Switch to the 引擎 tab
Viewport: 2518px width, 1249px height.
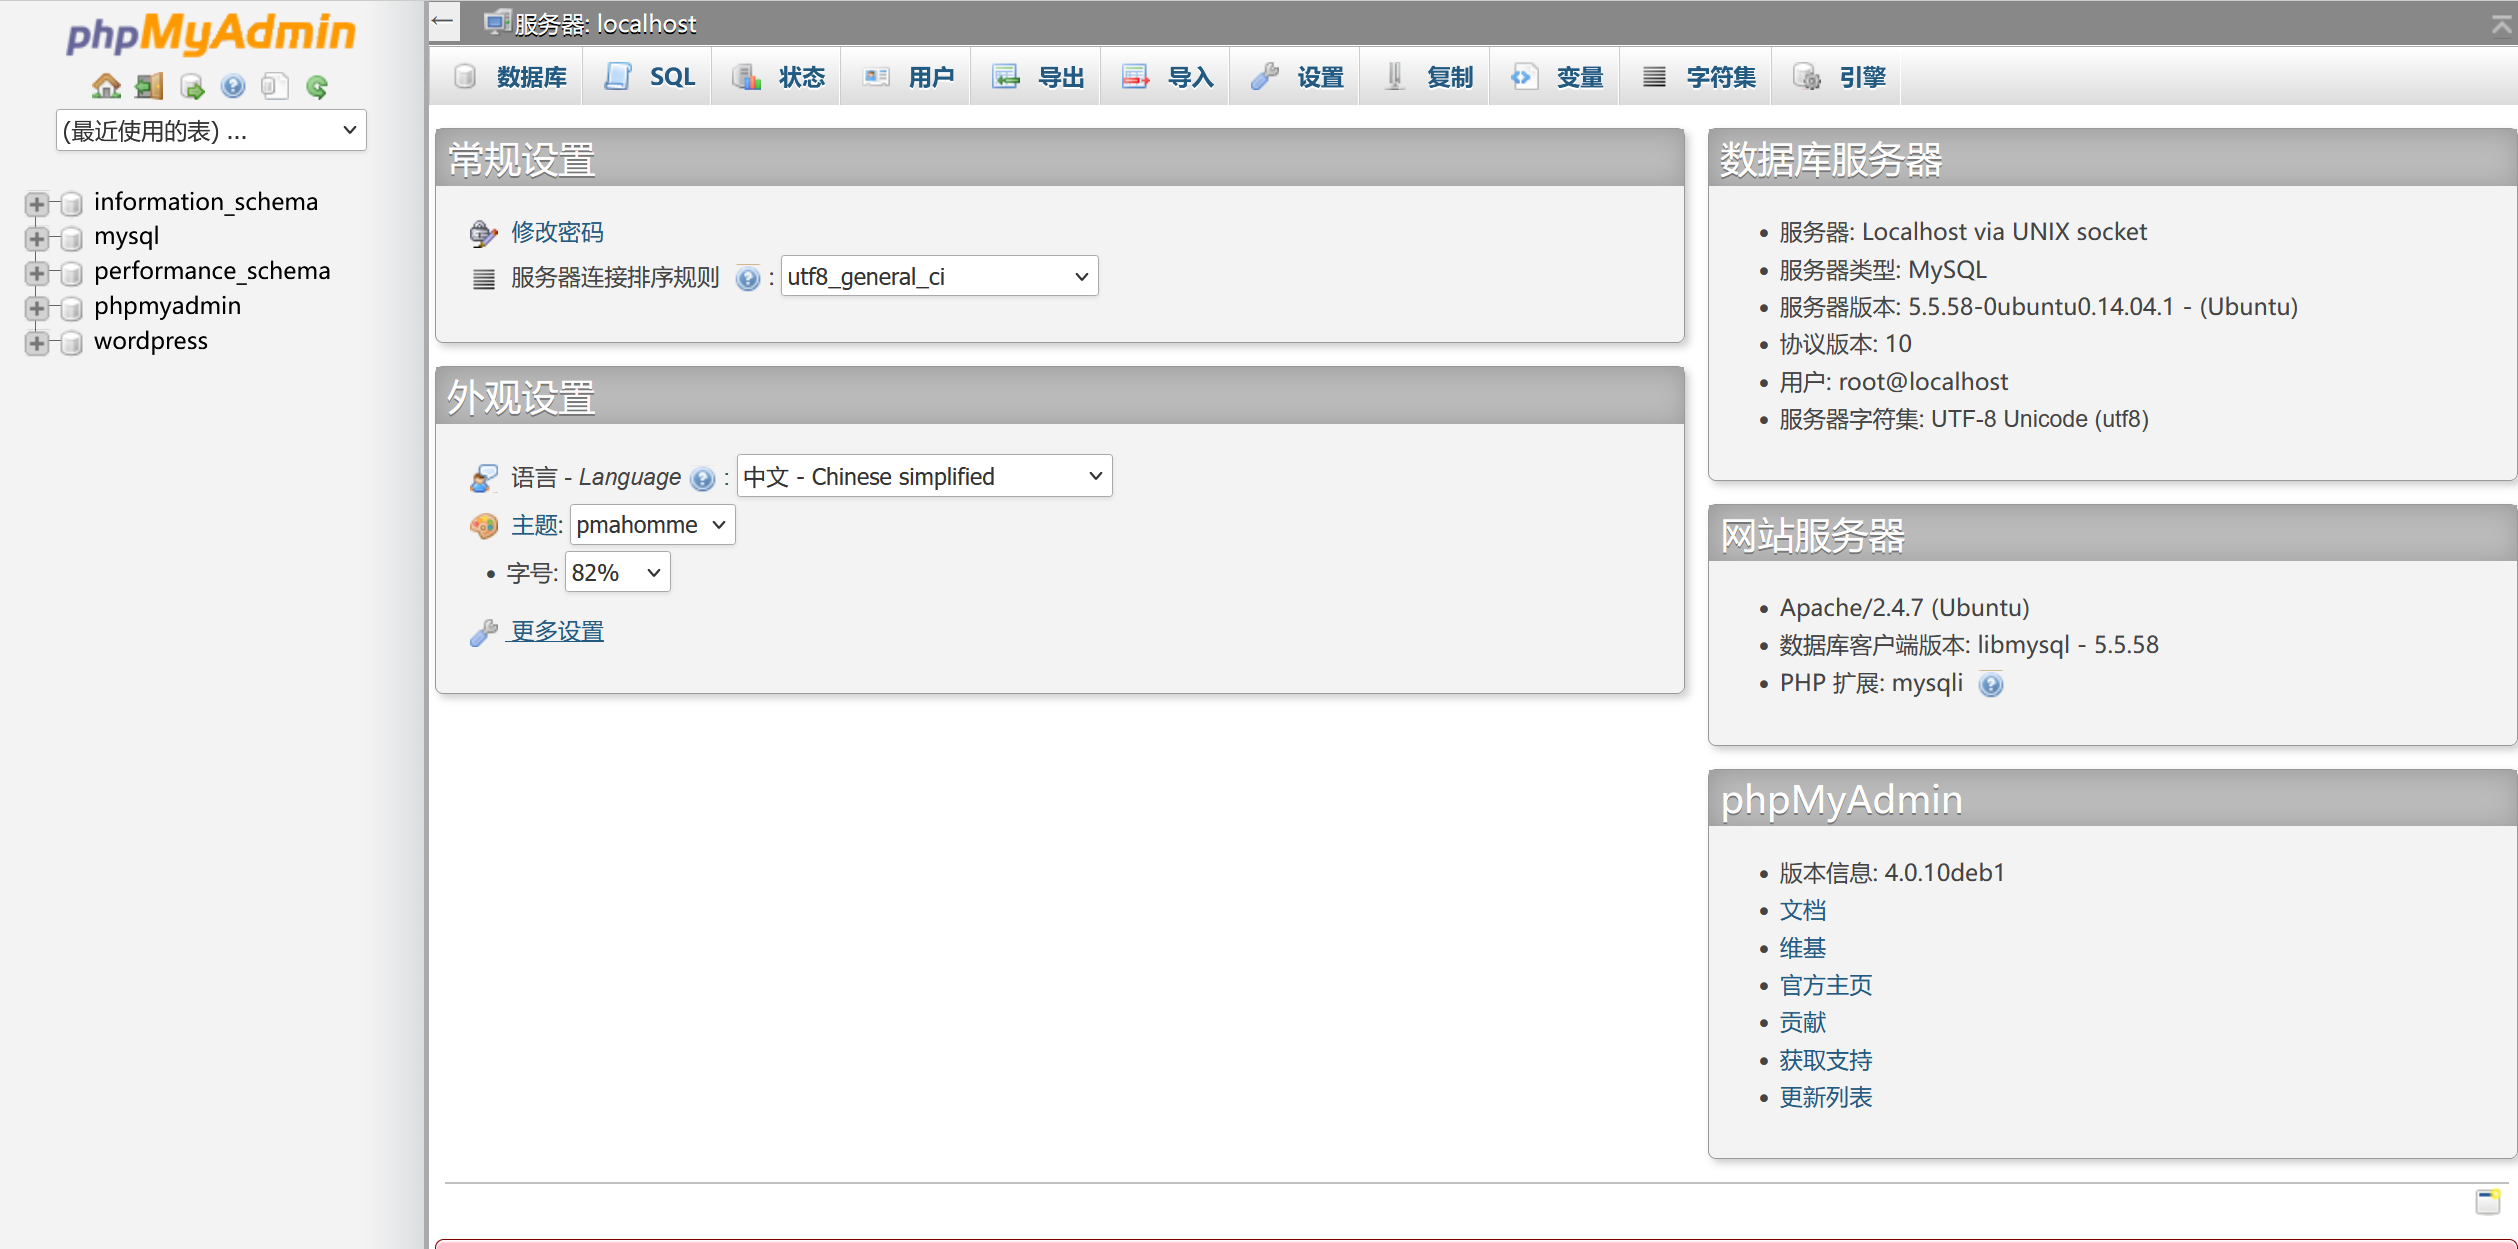1838,76
